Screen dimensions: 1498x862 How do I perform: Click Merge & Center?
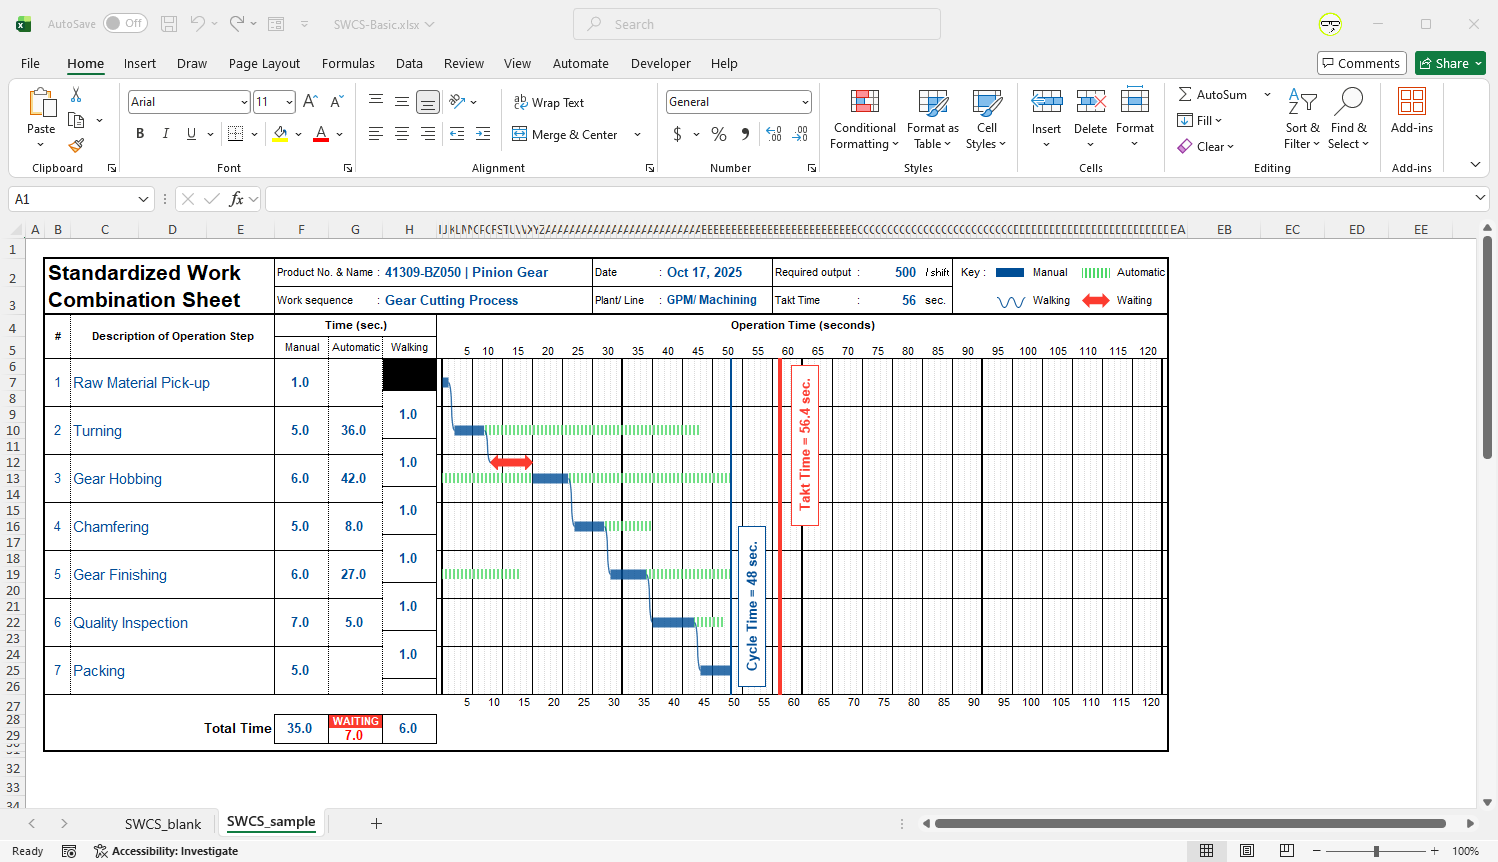click(x=565, y=134)
